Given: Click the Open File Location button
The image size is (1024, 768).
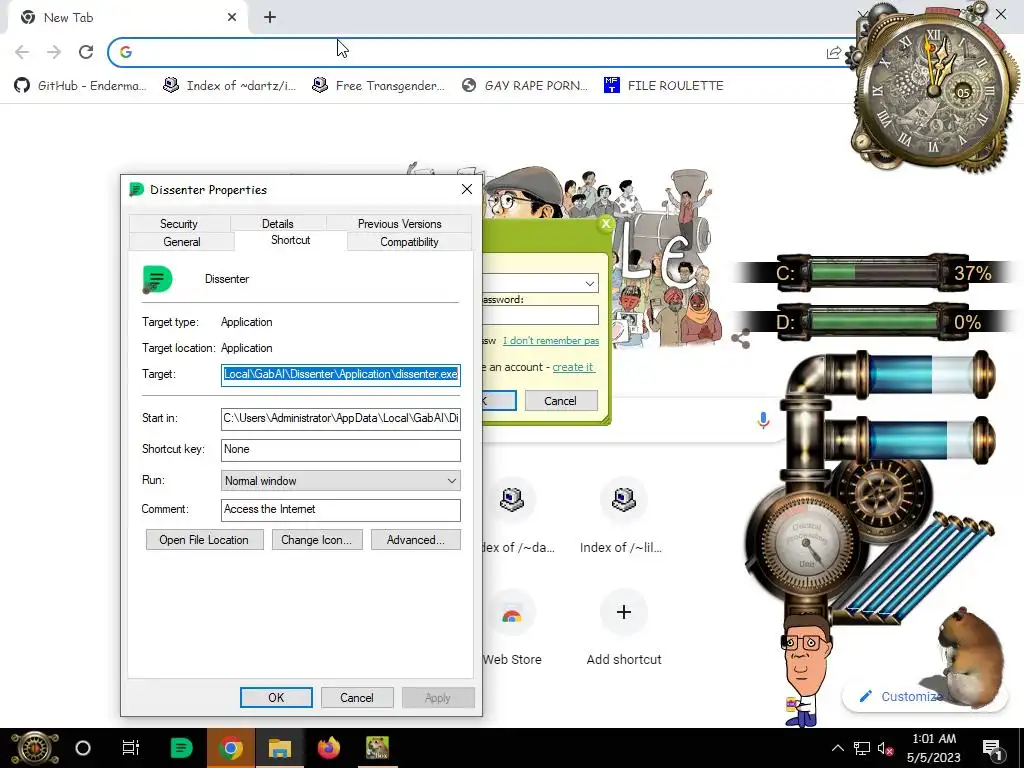Looking at the screenshot, I should (x=204, y=540).
